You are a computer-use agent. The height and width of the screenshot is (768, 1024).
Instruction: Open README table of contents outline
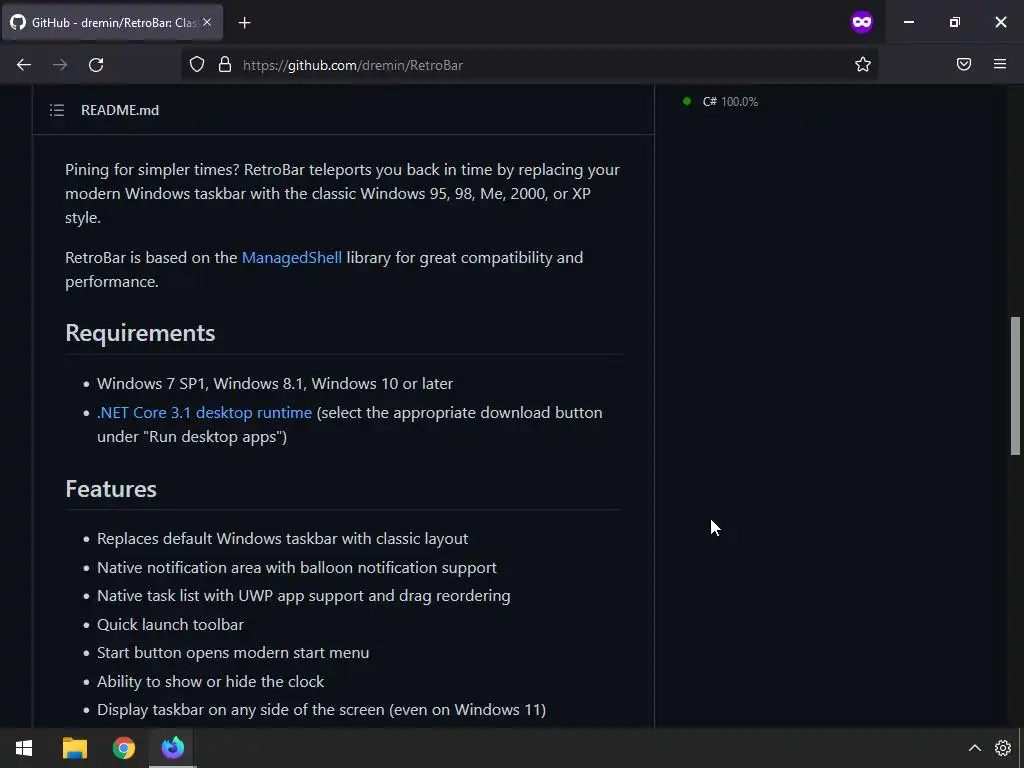pyautogui.click(x=57, y=110)
